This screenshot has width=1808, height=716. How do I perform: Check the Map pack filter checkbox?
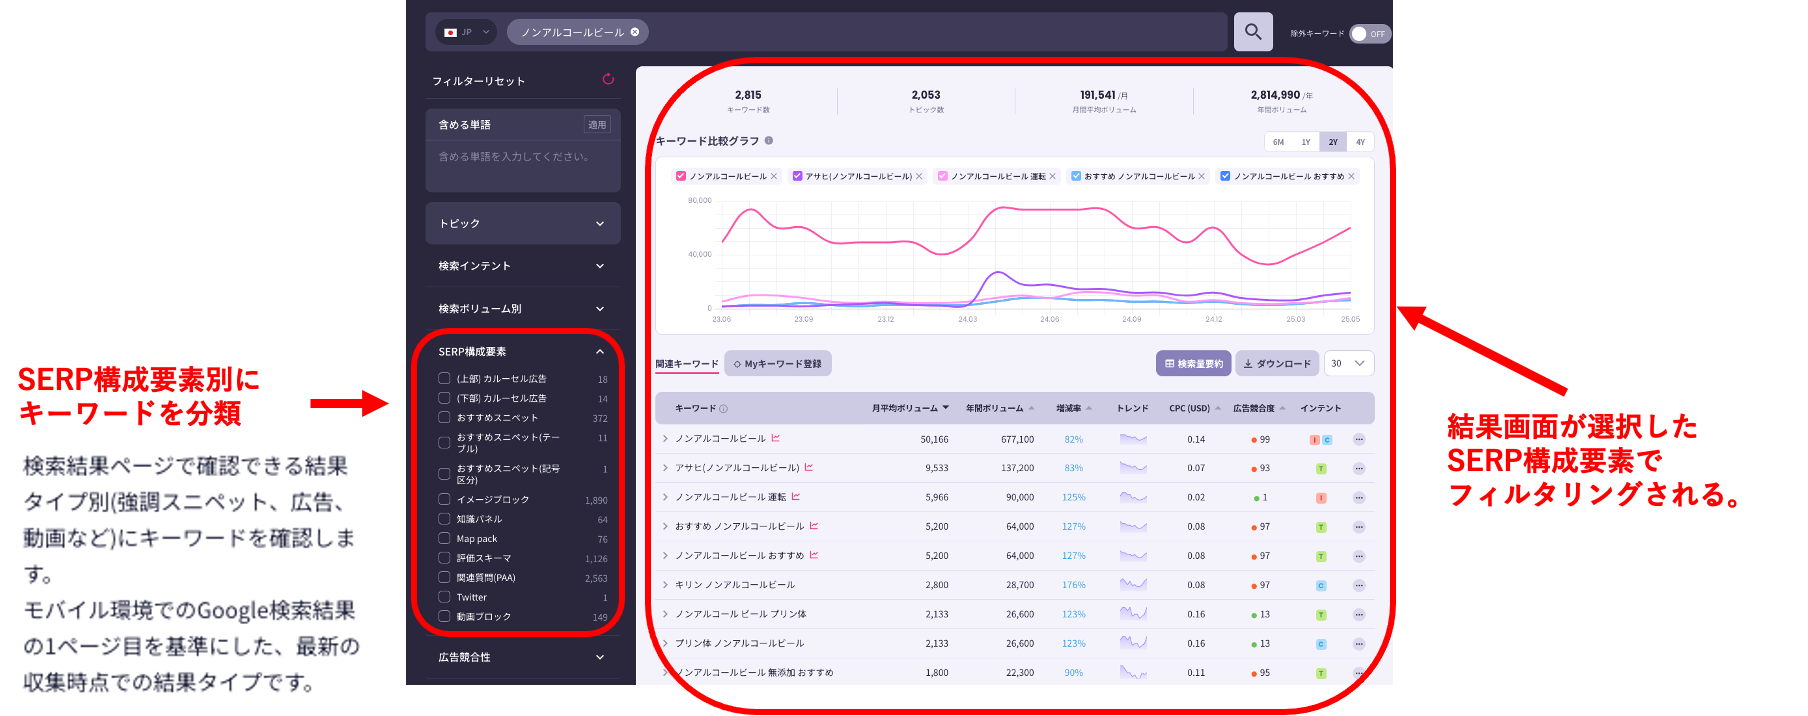[x=444, y=538]
